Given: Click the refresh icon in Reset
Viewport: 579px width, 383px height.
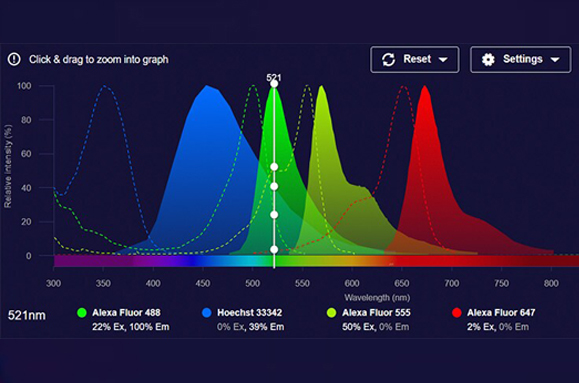Looking at the screenshot, I should click(x=388, y=59).
